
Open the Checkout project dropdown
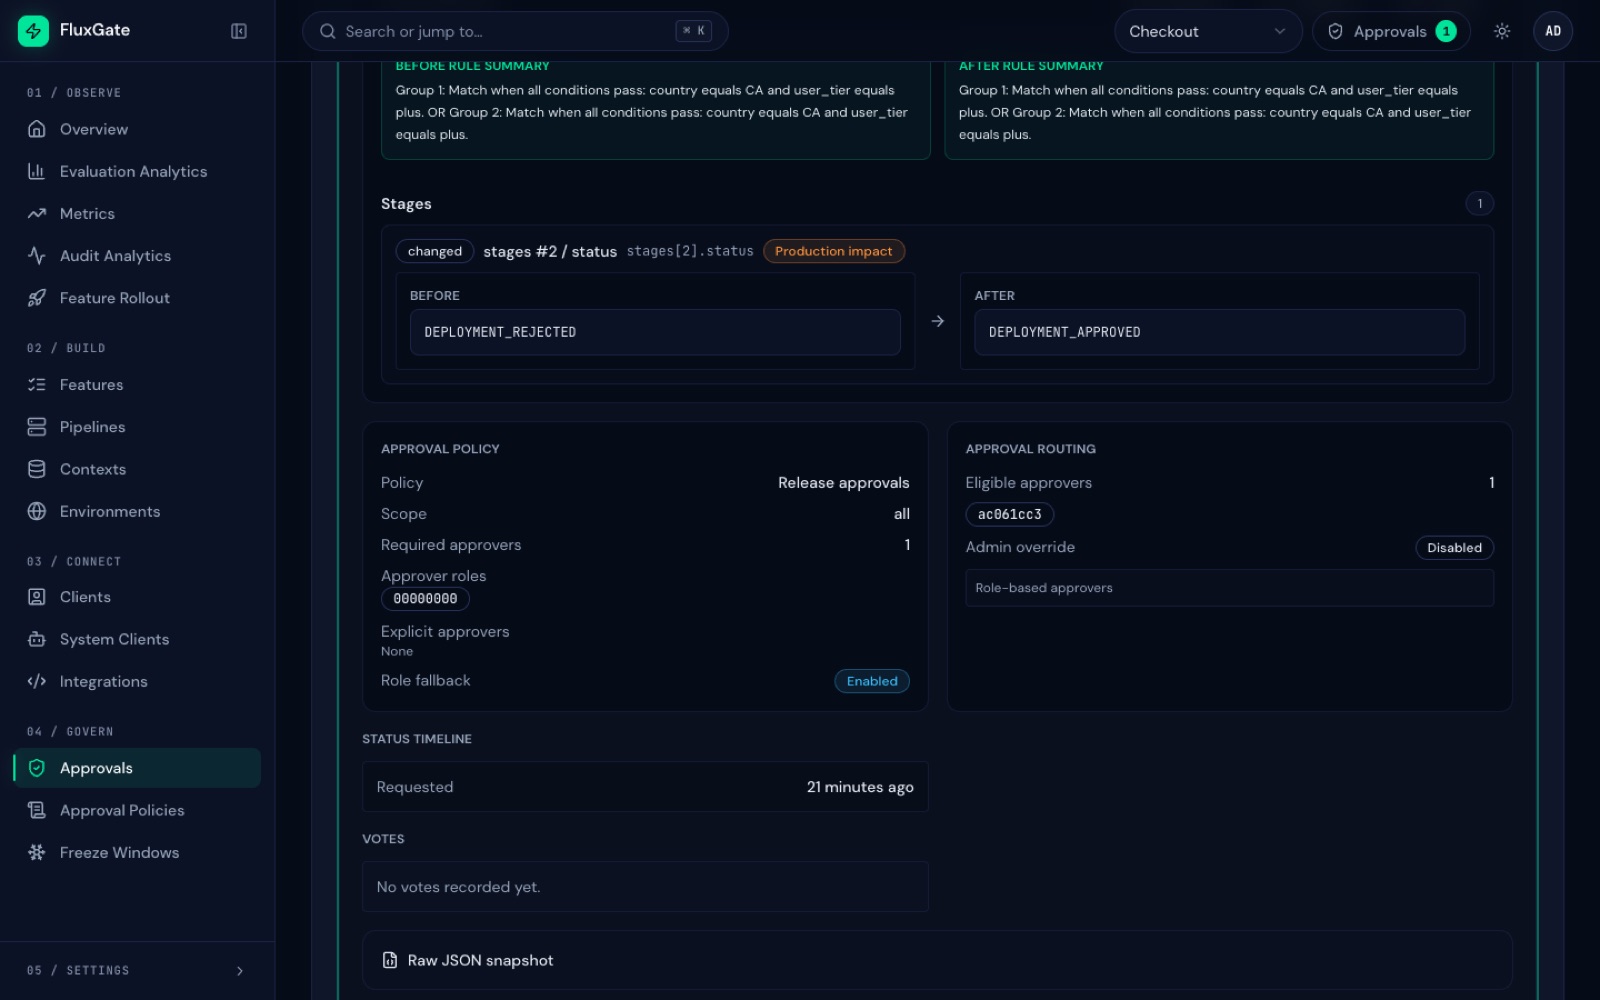click(x=1208, y=31)
